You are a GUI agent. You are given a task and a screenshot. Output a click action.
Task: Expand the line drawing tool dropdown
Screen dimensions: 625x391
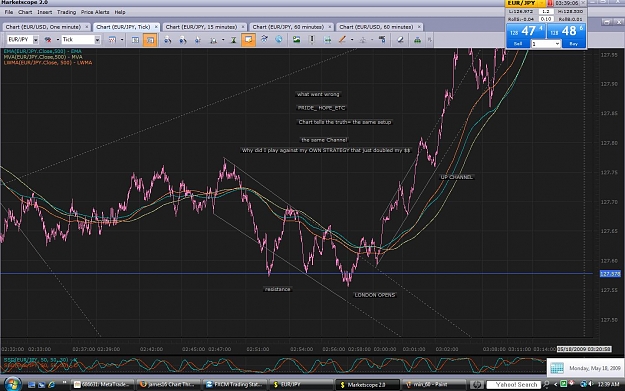point(352,39)
